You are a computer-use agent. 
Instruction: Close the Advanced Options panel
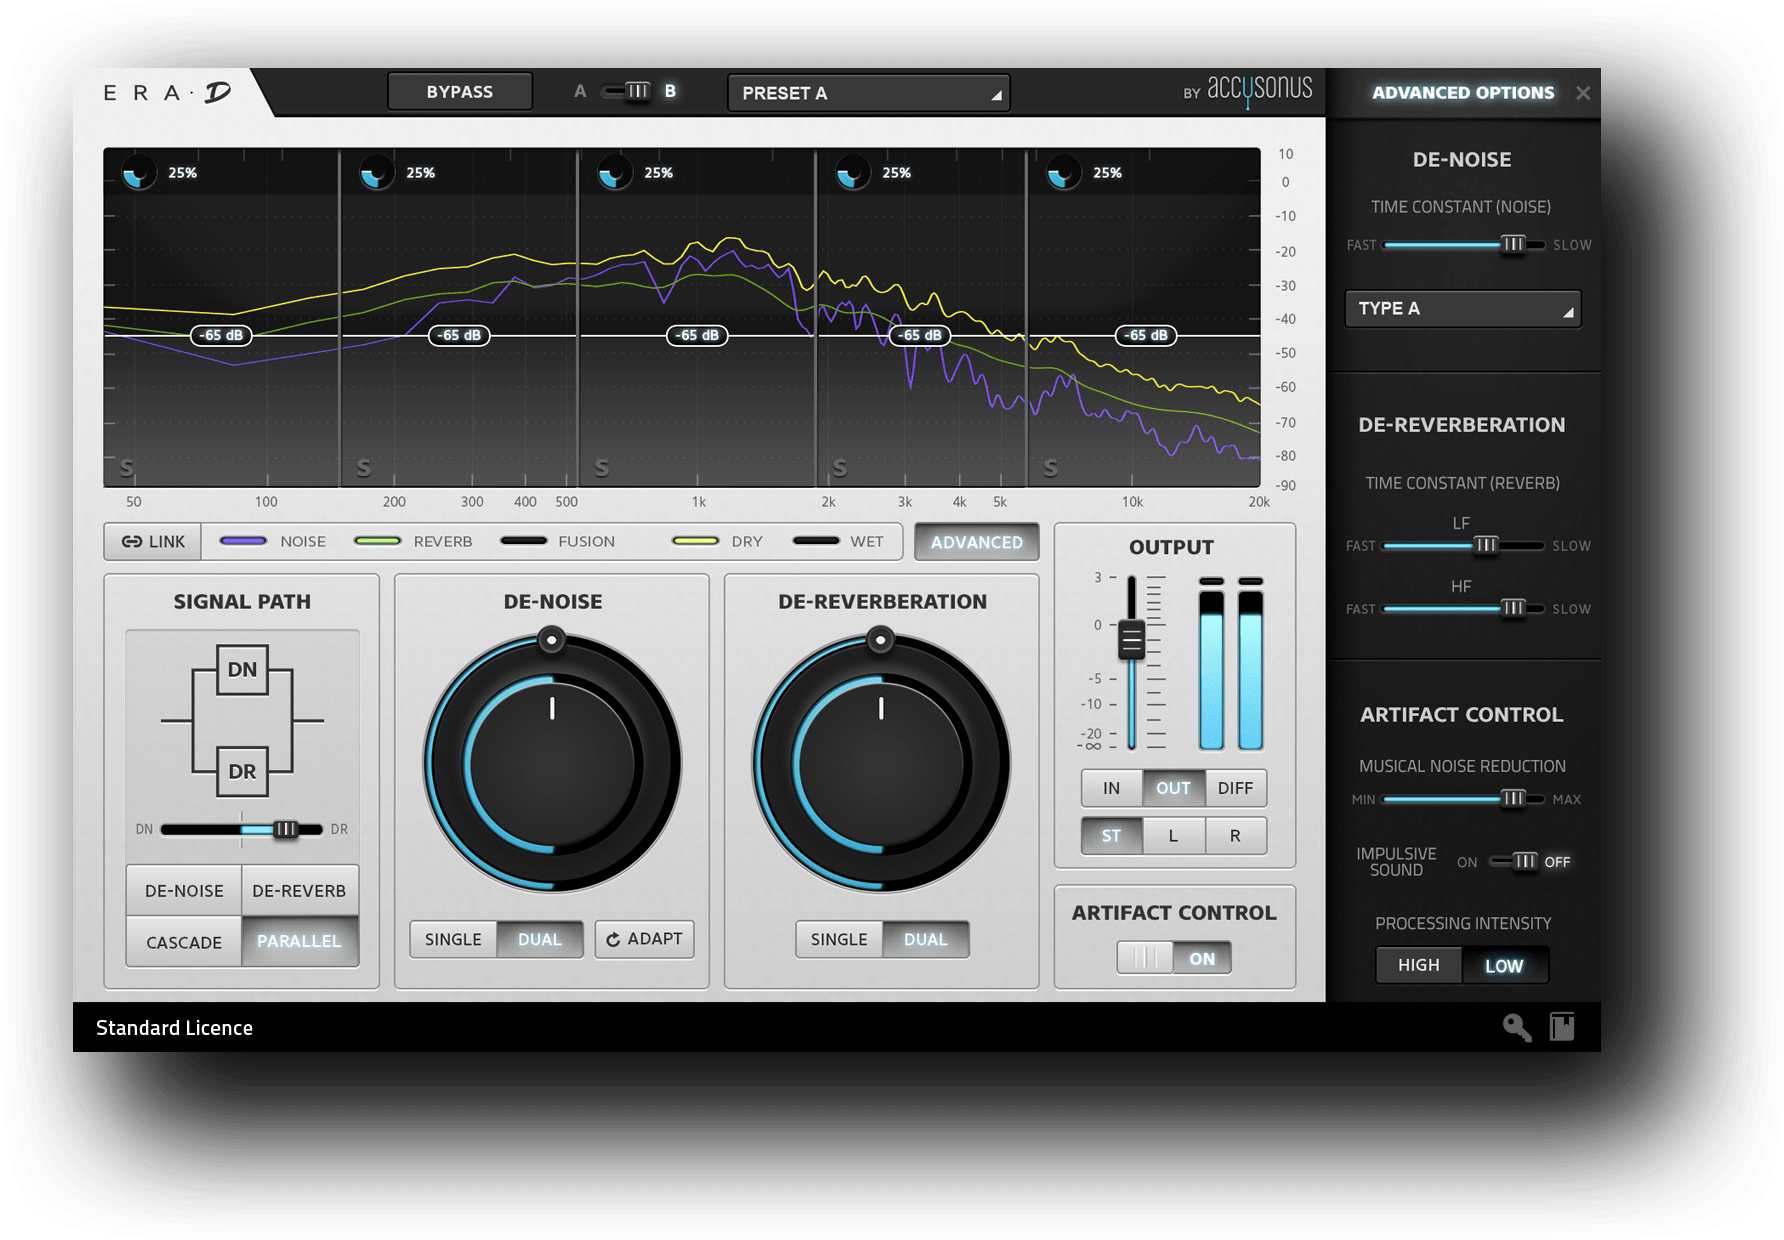point(1583,93)
